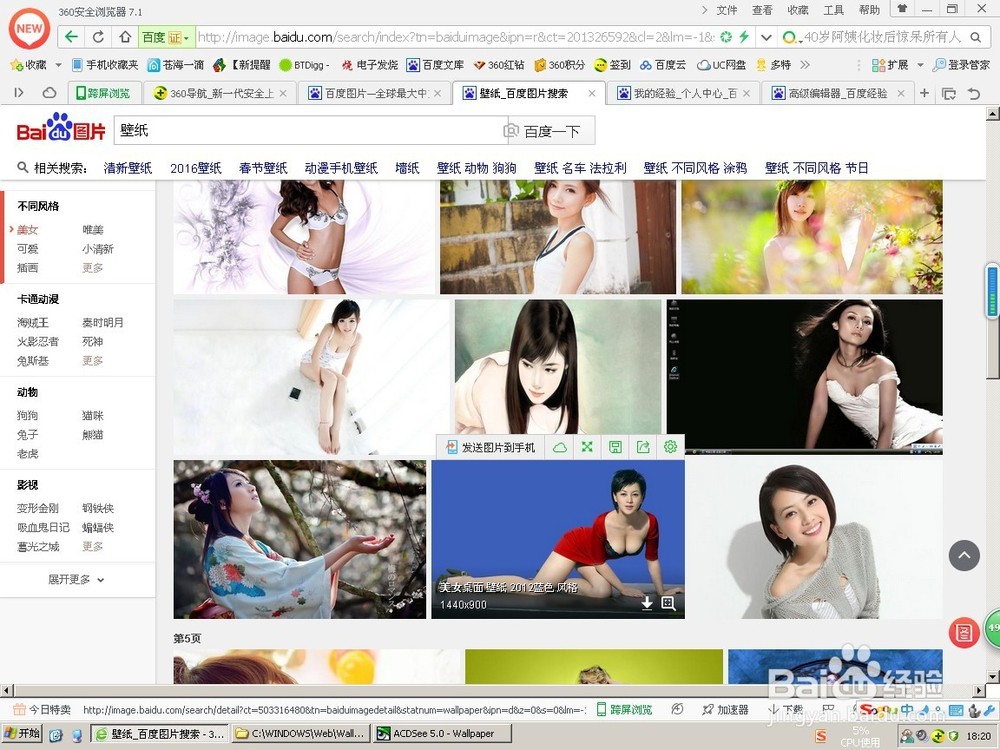Click the cloud save icon on image toolbar

point(559,447)
